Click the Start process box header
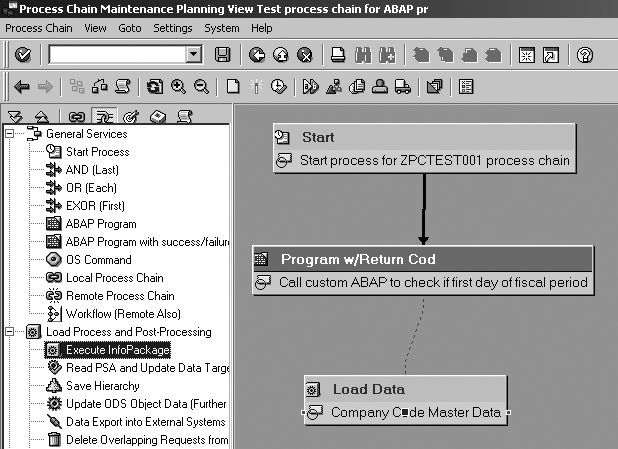This screenshot has width=618, height=449. pos(424,138)
